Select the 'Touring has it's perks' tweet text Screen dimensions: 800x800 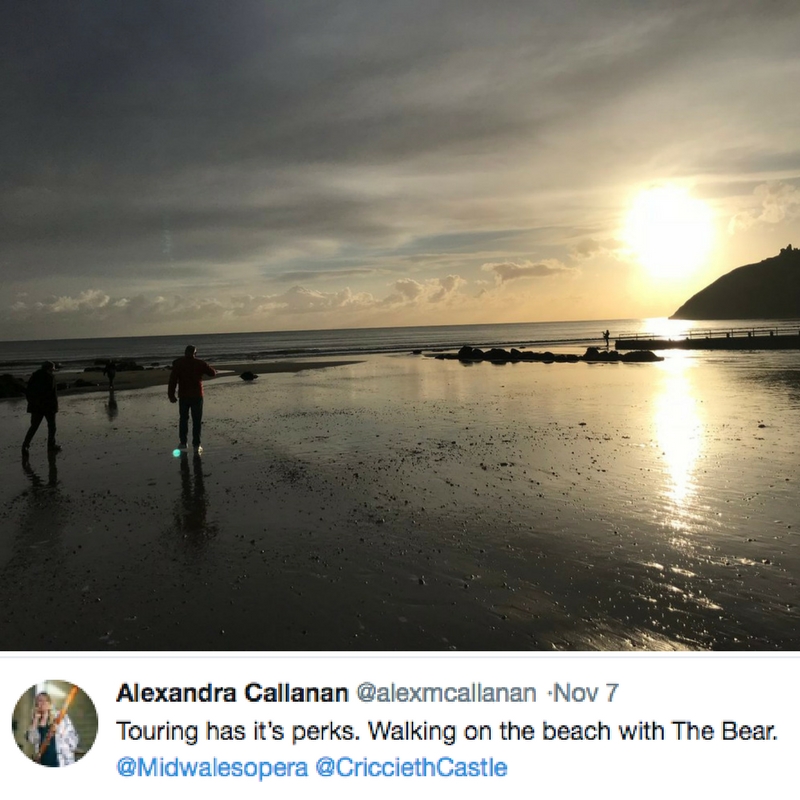tap(446, 731)
